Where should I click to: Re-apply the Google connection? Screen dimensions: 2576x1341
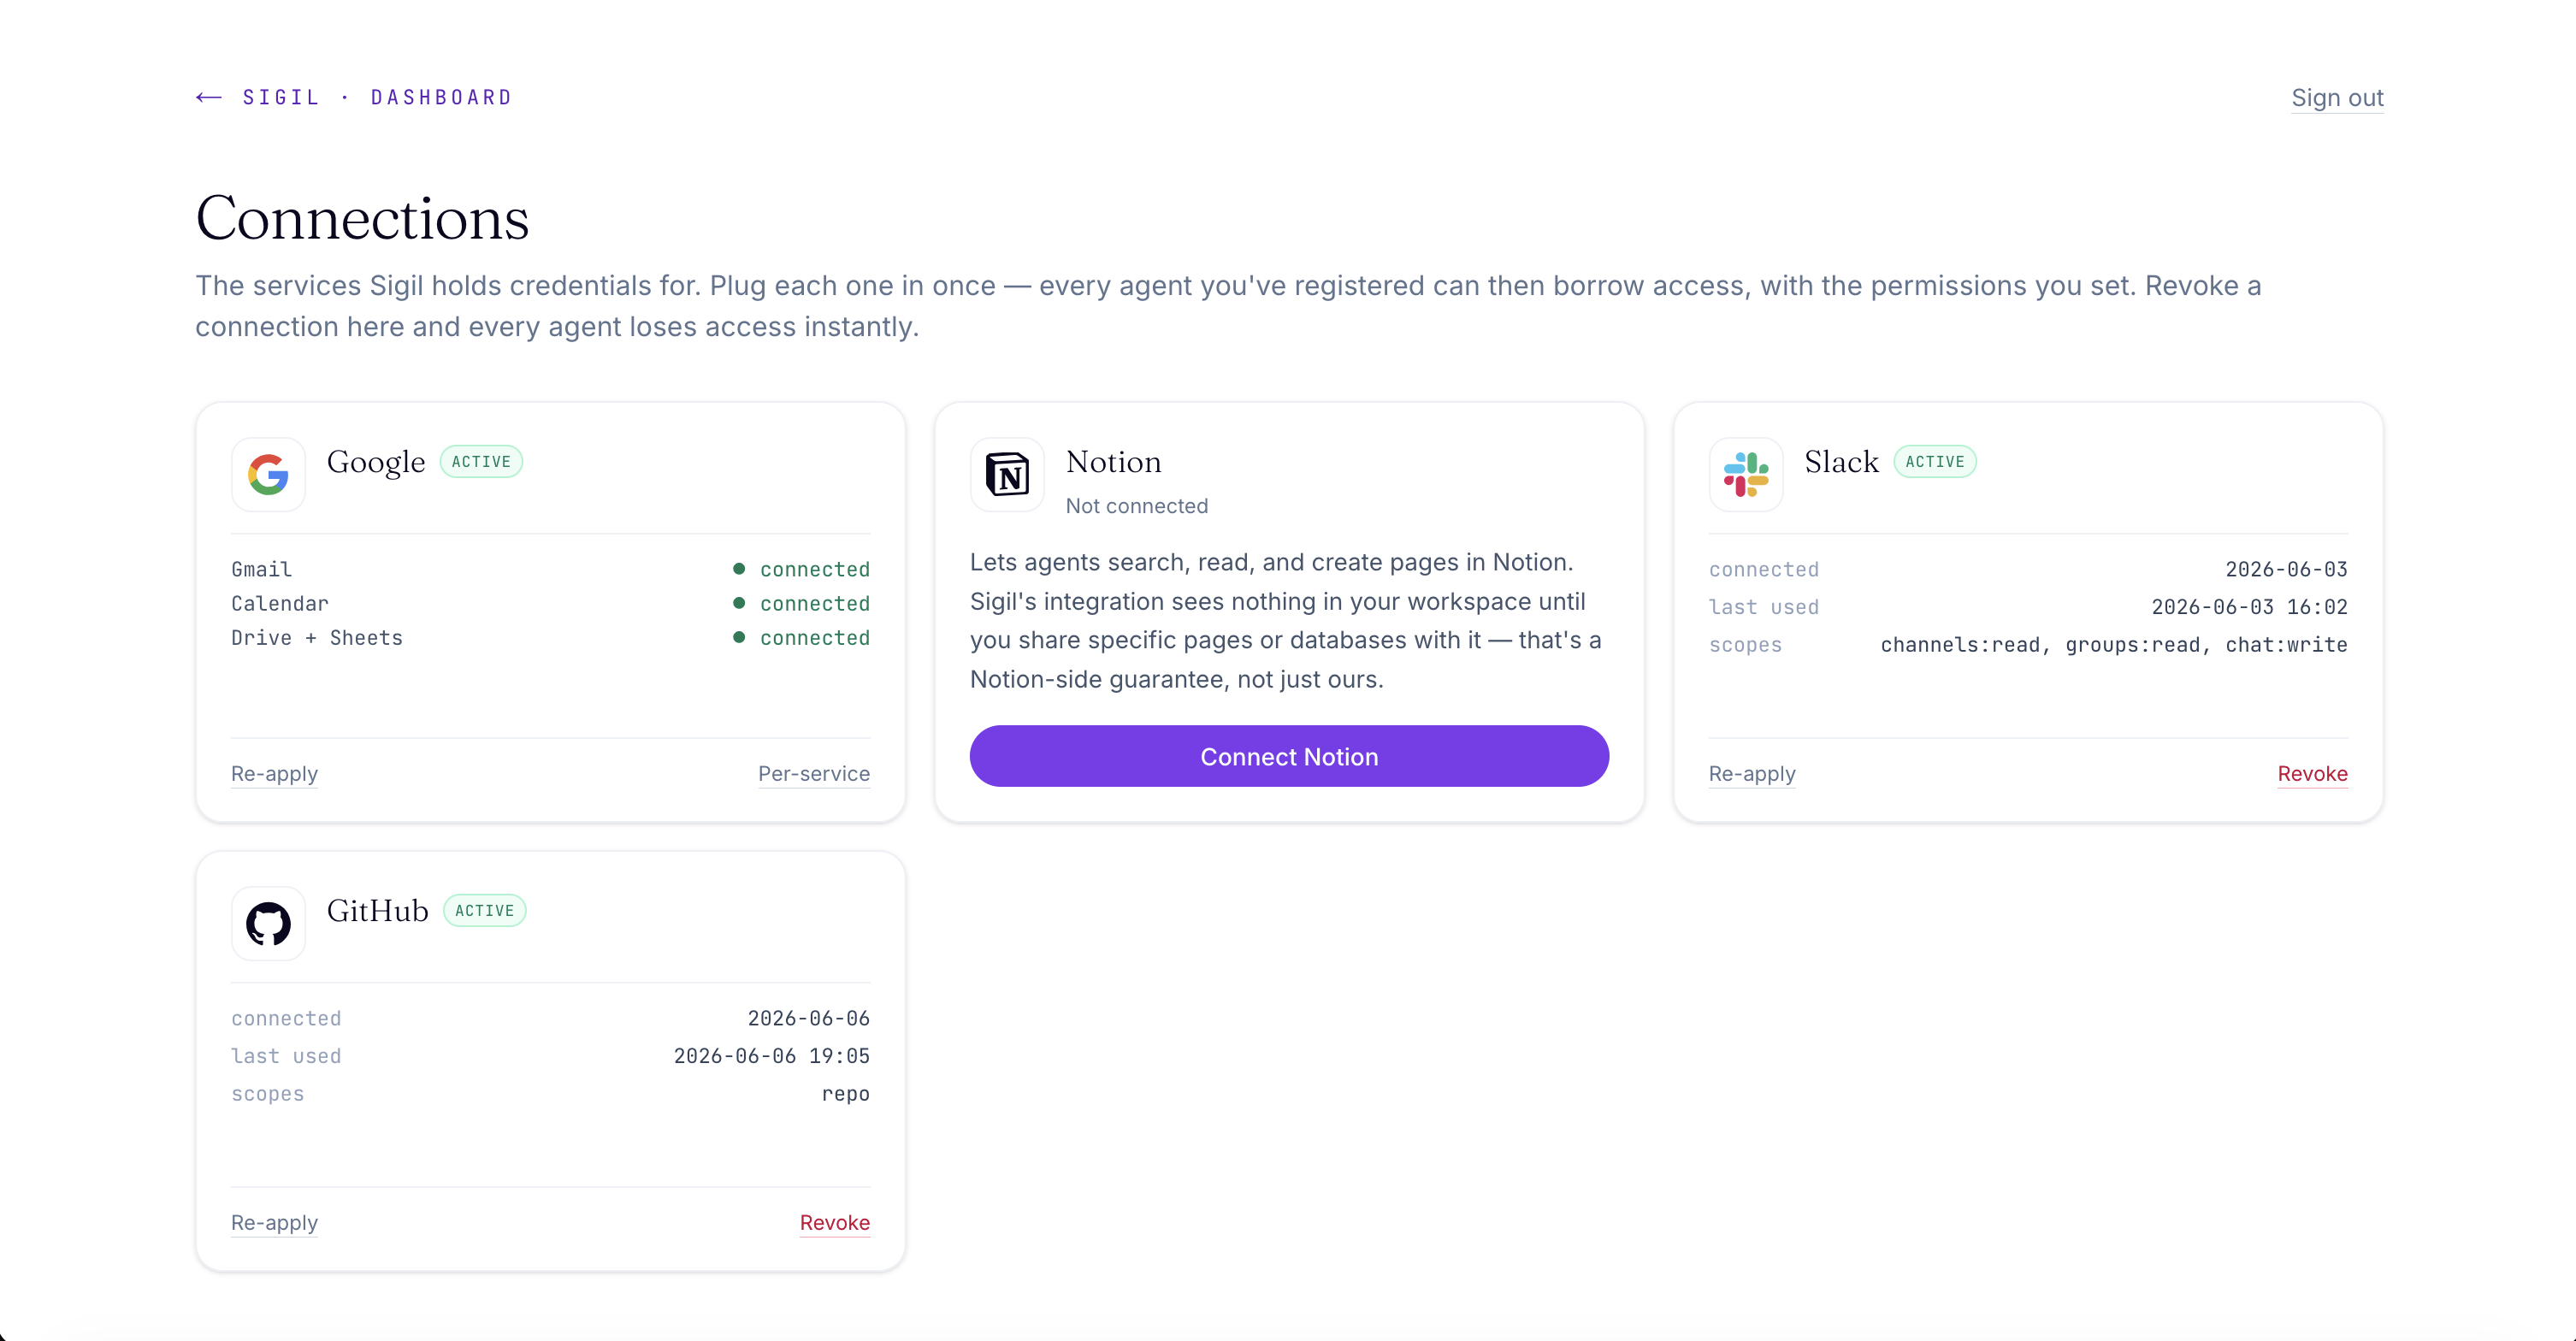click(x=274, y=774)
